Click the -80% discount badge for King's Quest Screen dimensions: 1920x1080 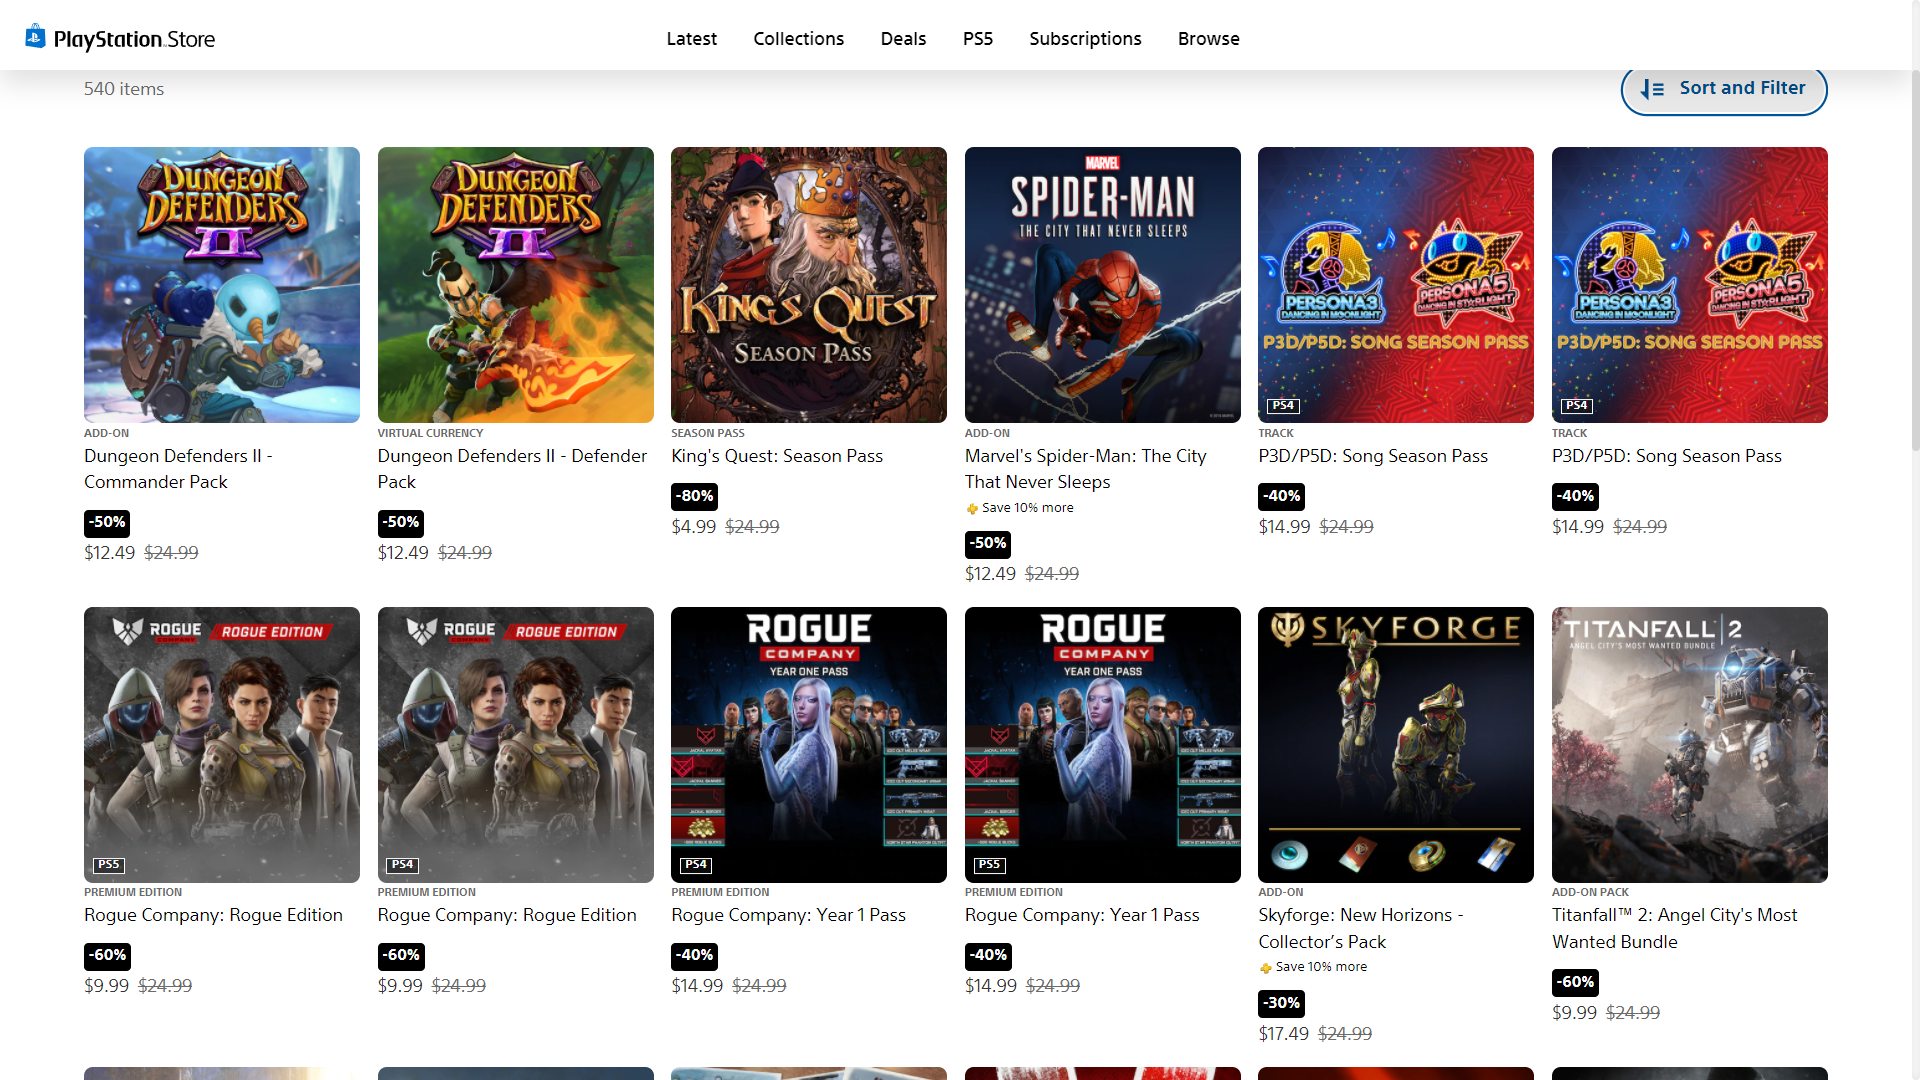[694, 496]
